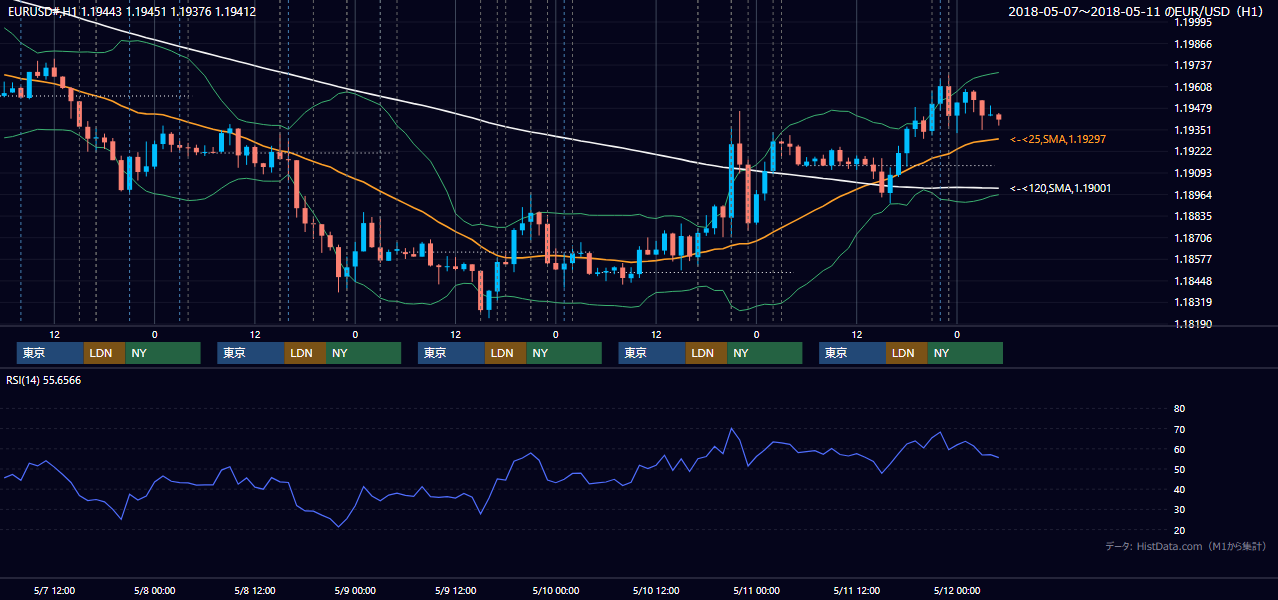Click price axis value 1.18190
The height and width of the screenshot is (600, 1278).
(x=1193, y=324)
